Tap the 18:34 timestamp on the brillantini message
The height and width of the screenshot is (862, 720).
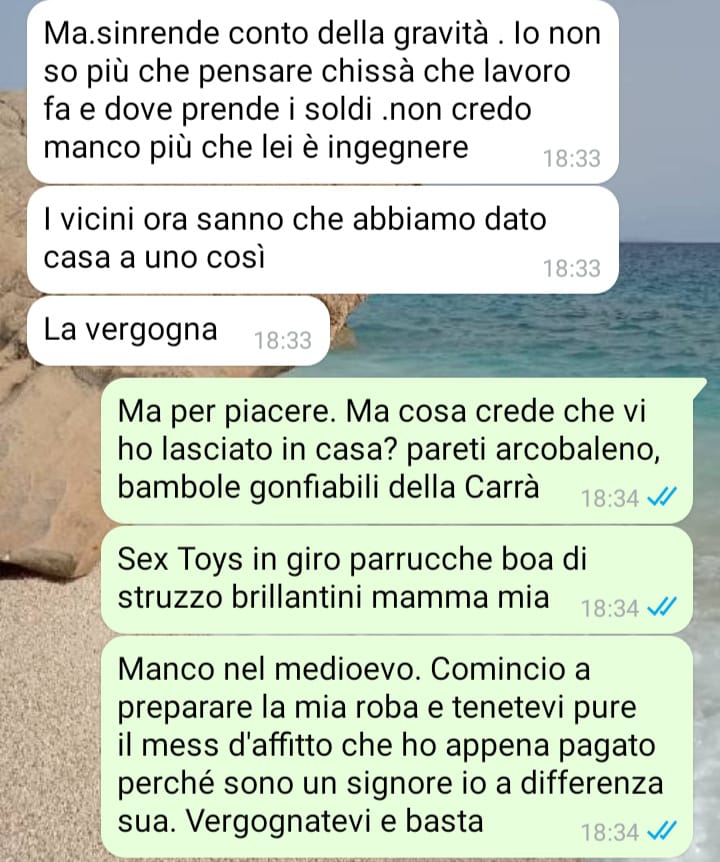pyautogui.click(x=610, y=609)
